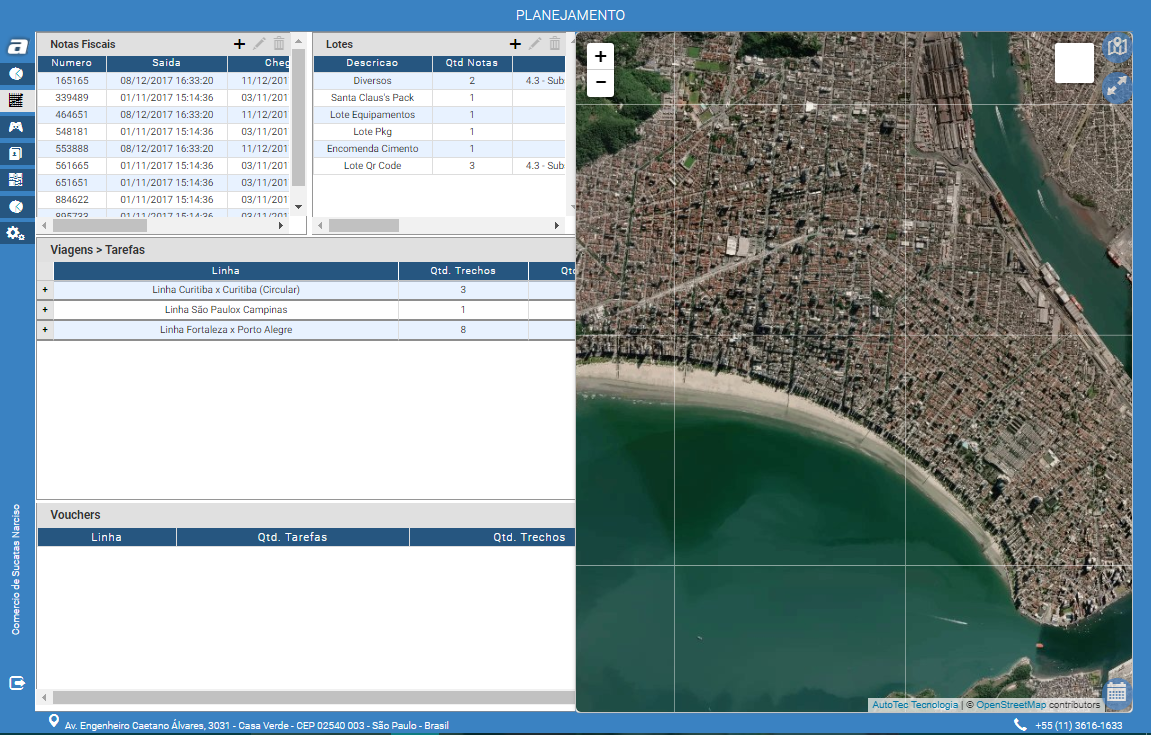This screenshot has width=1151, height=735.
Task: Open the AutoTec Tecnologia link
Action: click(915, 705)
